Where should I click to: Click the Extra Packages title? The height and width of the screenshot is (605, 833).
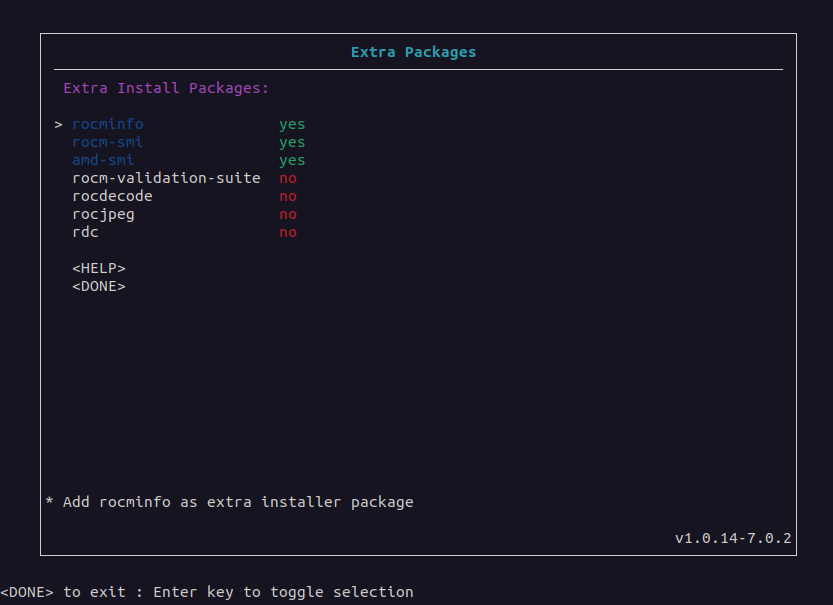coord(413,52)
